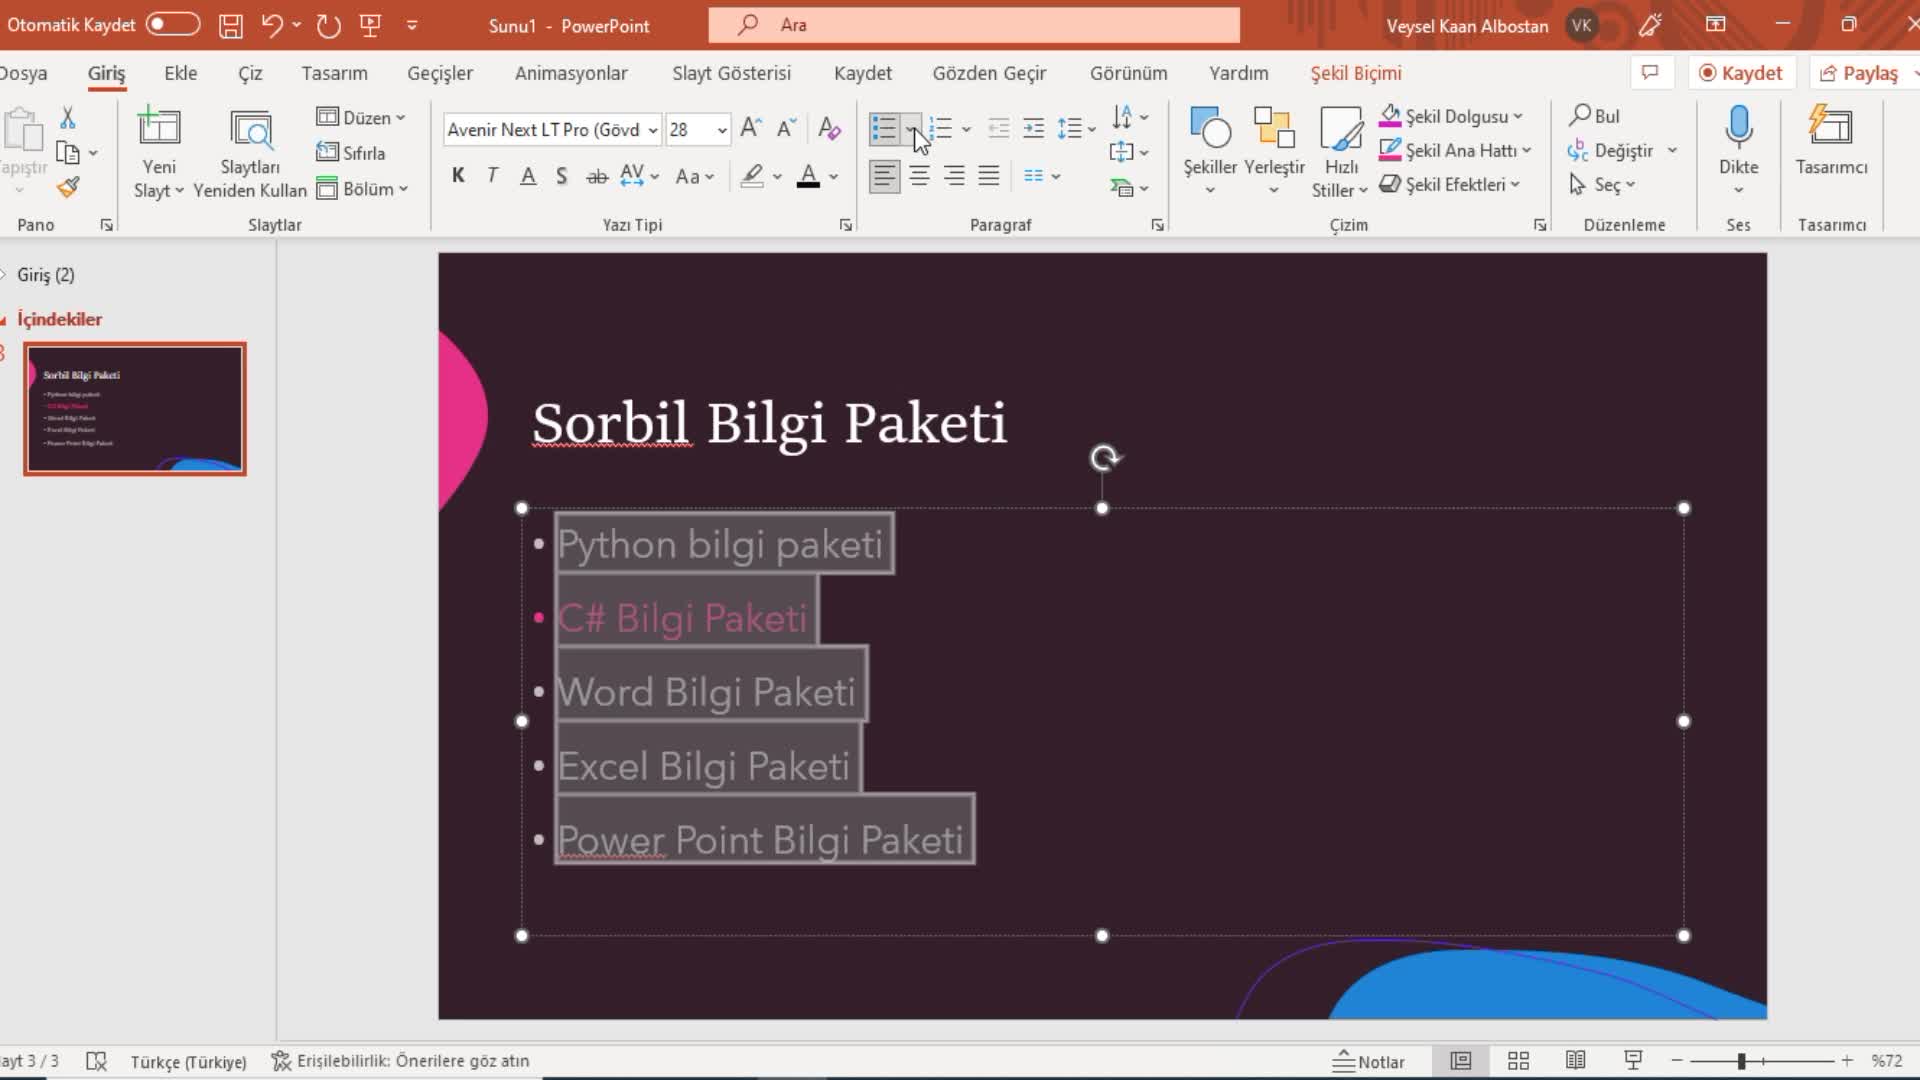
Task: Toggle bold K formatting
Action: (x=458, y=176)
